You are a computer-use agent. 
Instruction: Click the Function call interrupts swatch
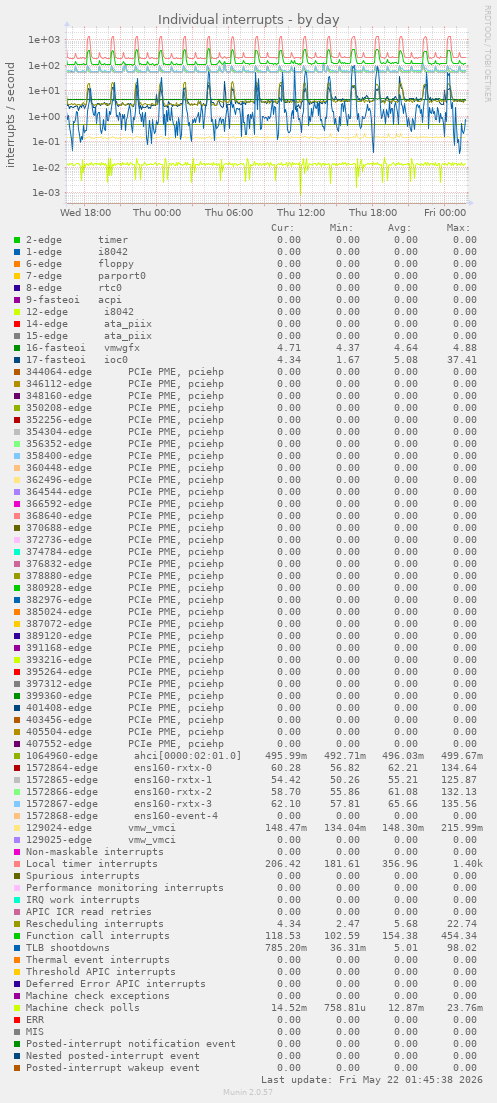[x=17, y=936]
